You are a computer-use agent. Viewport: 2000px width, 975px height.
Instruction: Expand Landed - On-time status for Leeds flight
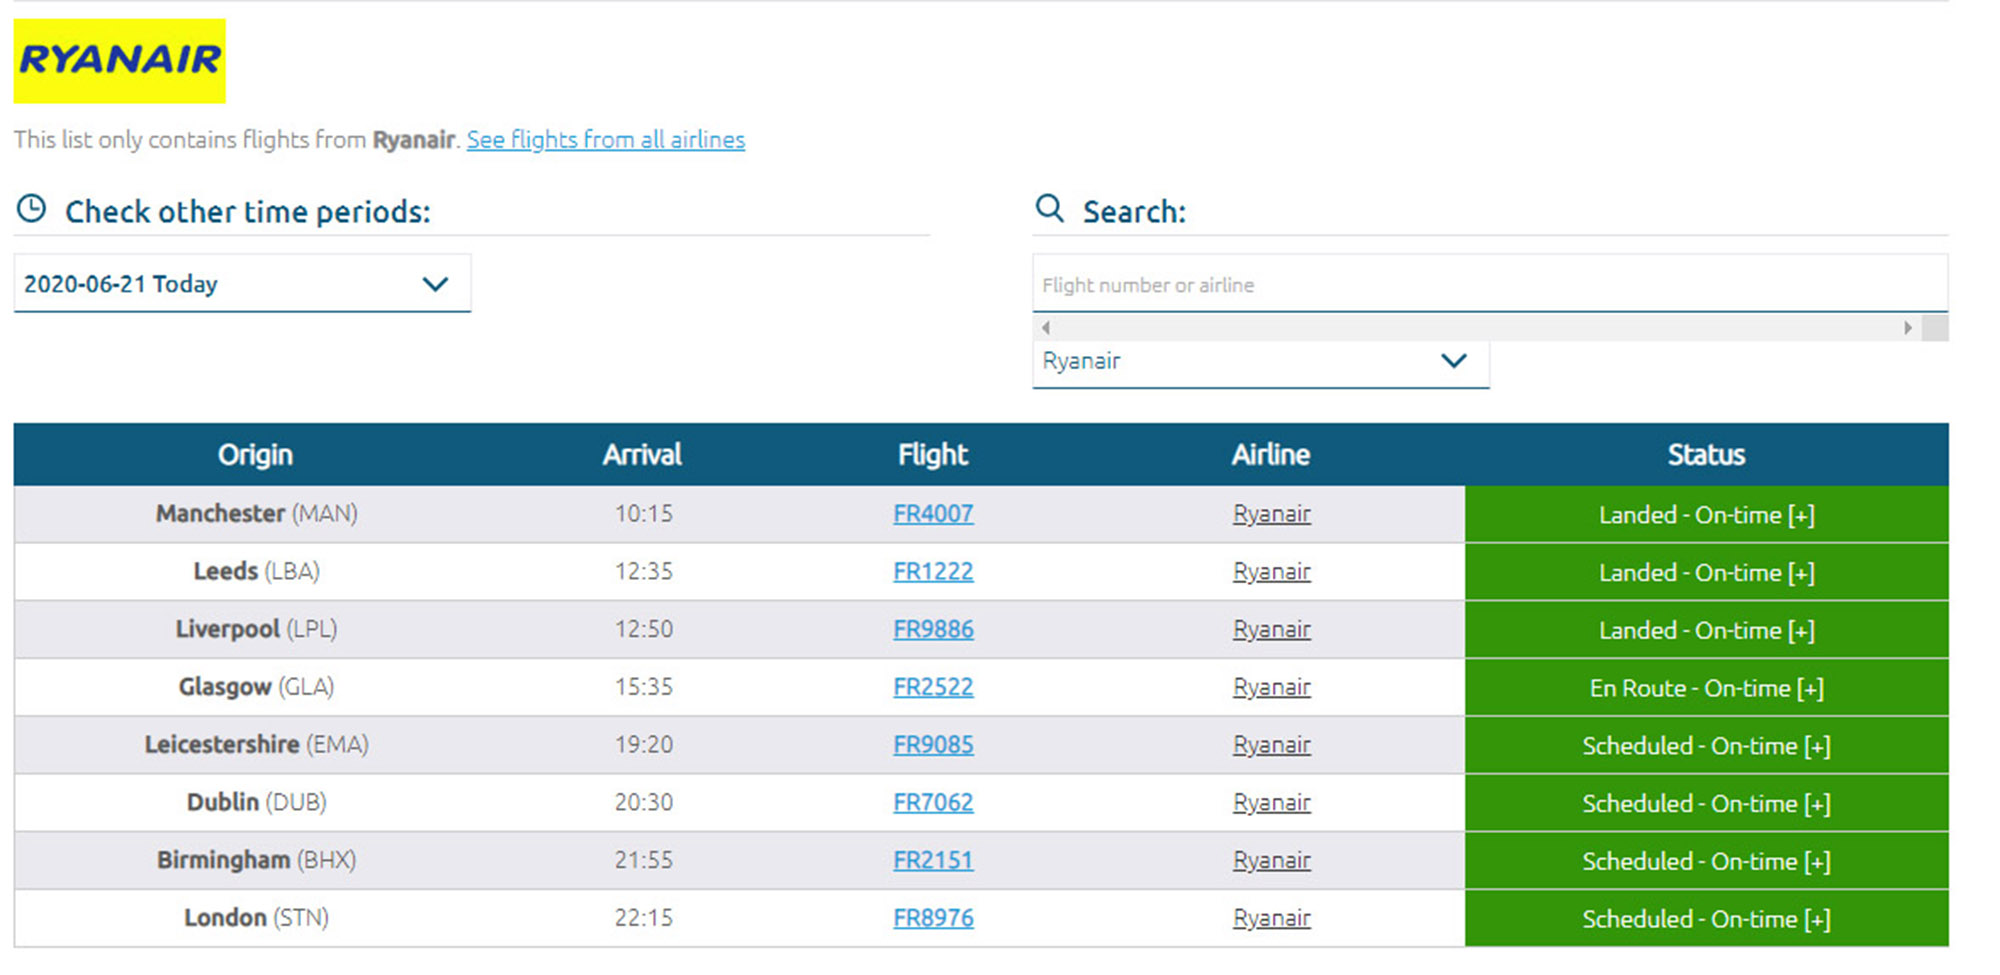pos(1706,573)
